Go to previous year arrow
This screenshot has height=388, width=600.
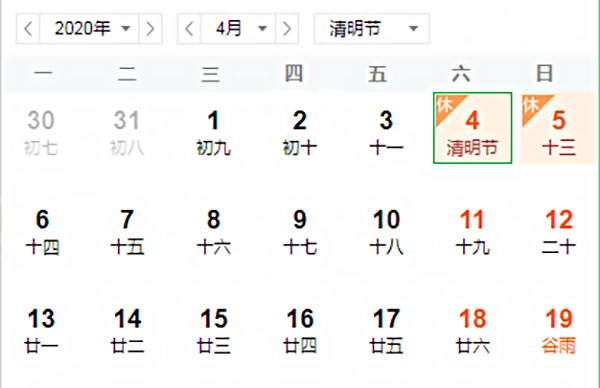28,29
